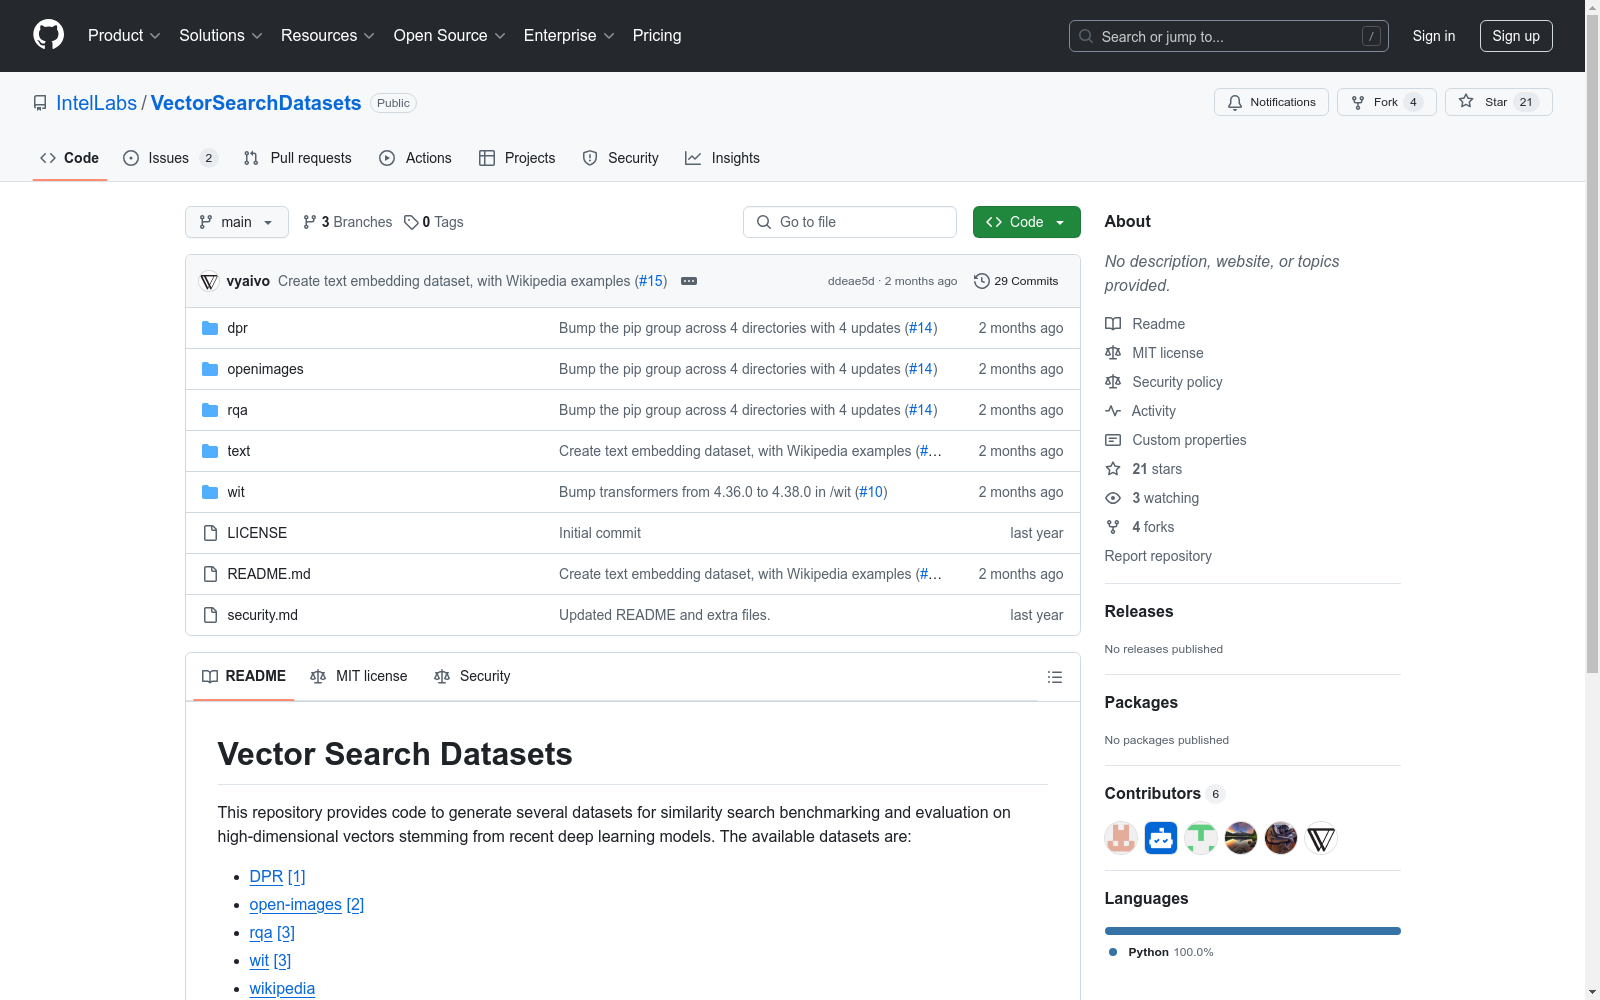The height and width of the screenshot is (1000, 1600).
Task: Open the Actions tab
Action: tap(415, 158)
